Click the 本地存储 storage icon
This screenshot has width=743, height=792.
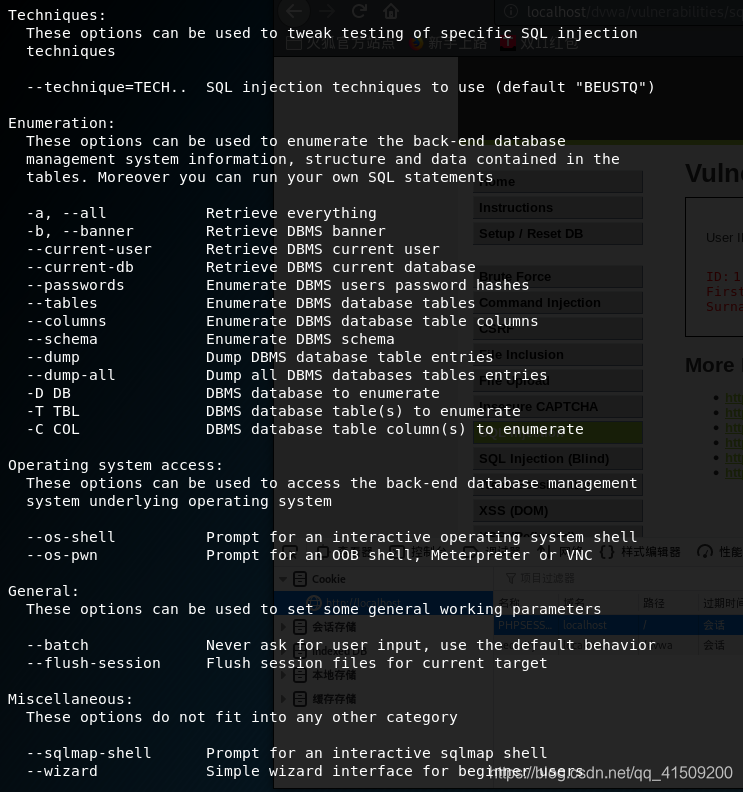click(300, 675)
